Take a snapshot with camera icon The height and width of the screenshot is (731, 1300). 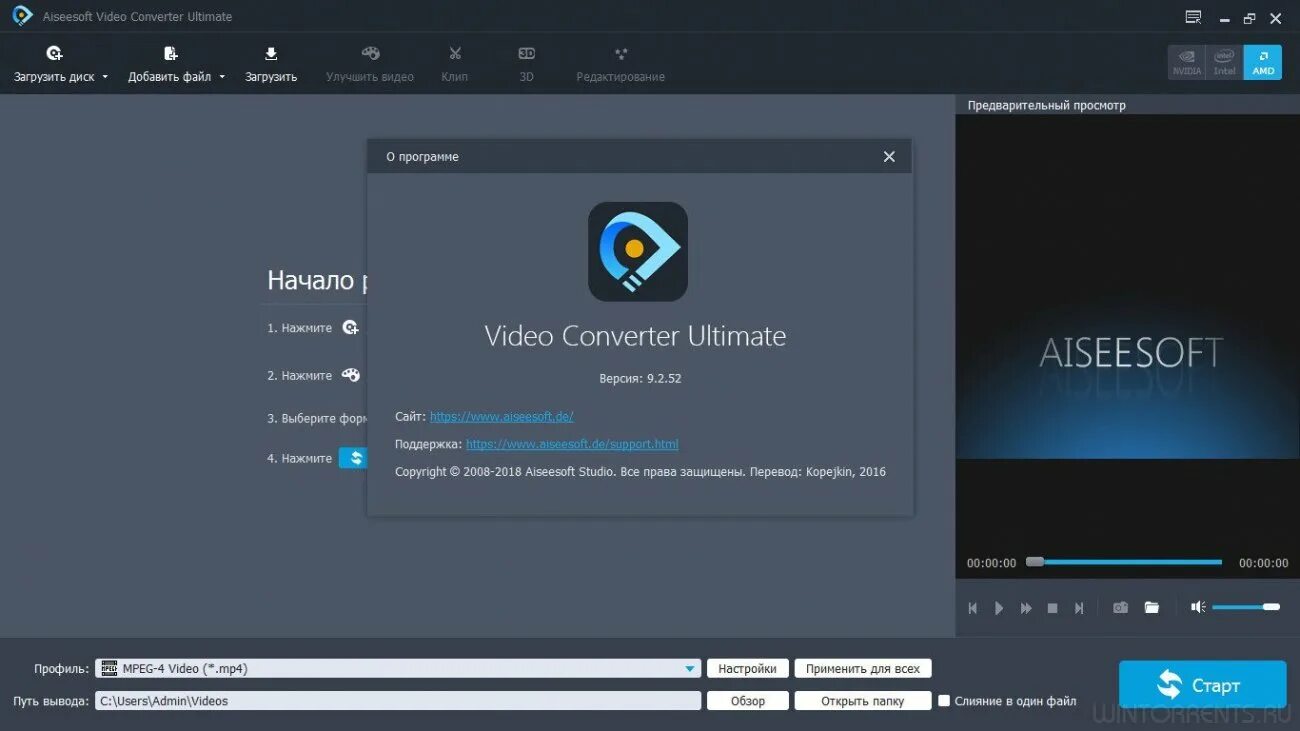(x=1121, y=608)
